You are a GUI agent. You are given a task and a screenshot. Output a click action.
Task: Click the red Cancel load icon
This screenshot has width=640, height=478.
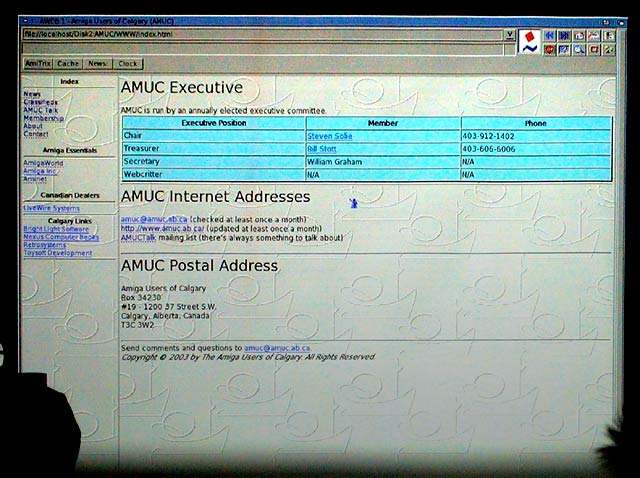[x=549, y=50]
